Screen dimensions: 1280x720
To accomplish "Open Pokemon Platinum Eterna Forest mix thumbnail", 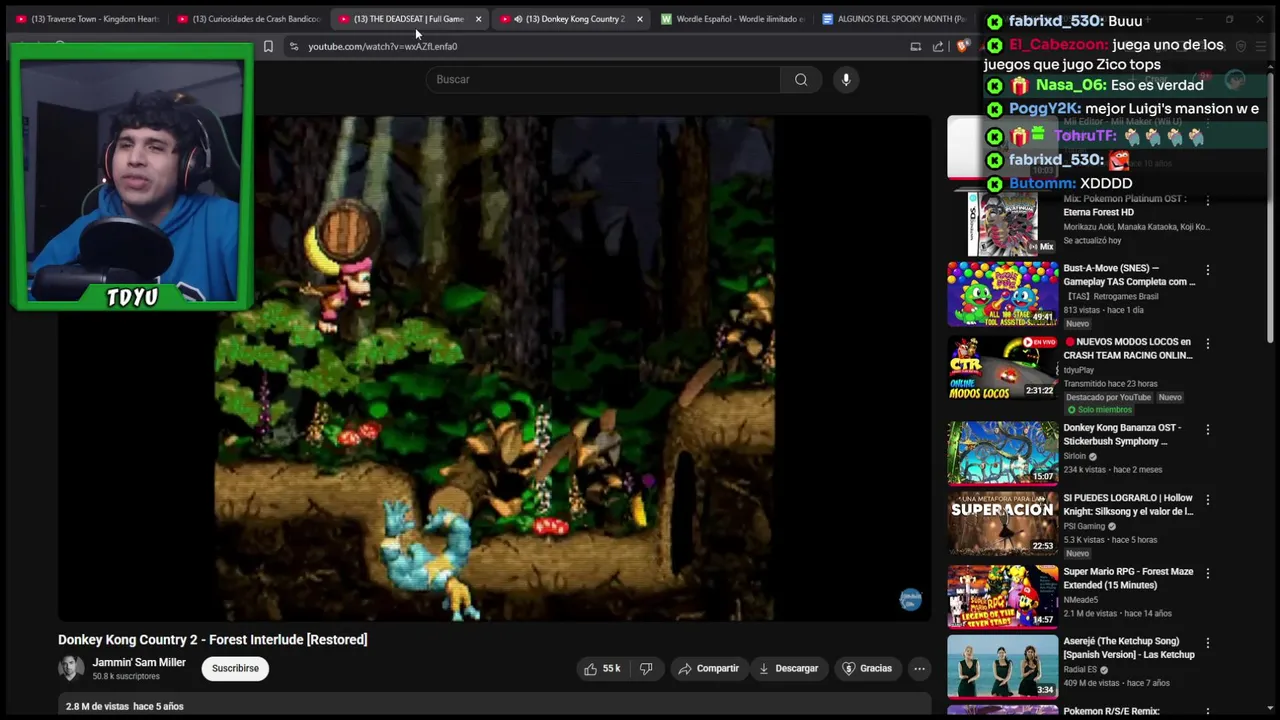I will [x=1002, y=224].
